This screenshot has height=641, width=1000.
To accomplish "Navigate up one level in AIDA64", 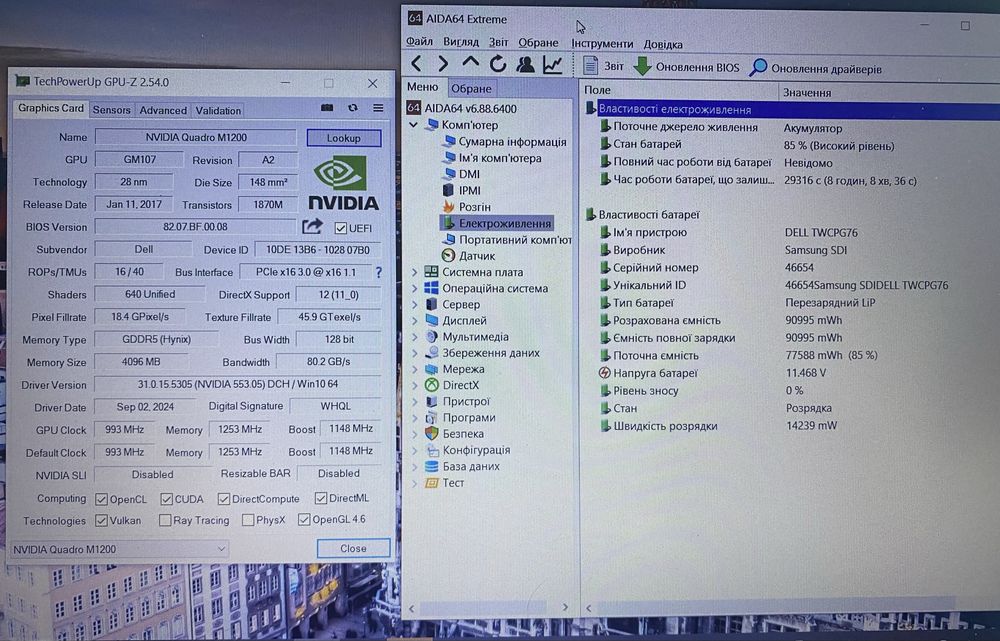I will 471,63.
